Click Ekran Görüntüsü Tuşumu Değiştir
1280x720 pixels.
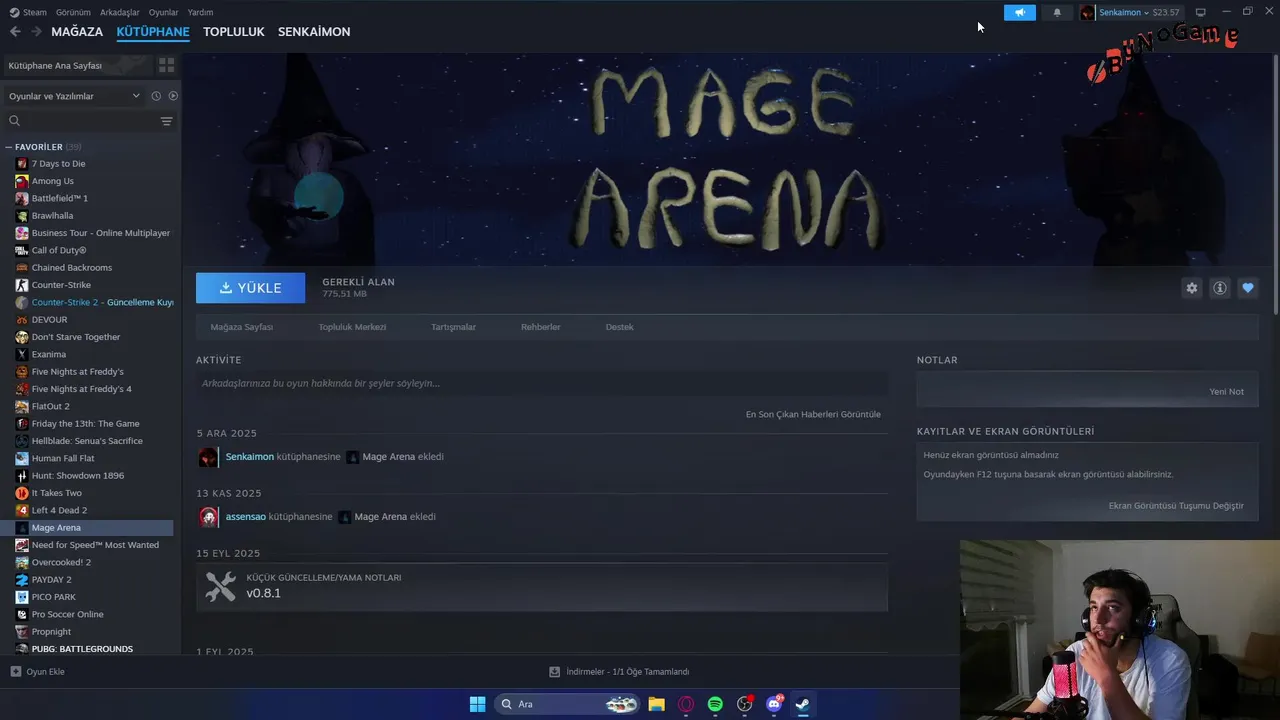pos(1176,506)
